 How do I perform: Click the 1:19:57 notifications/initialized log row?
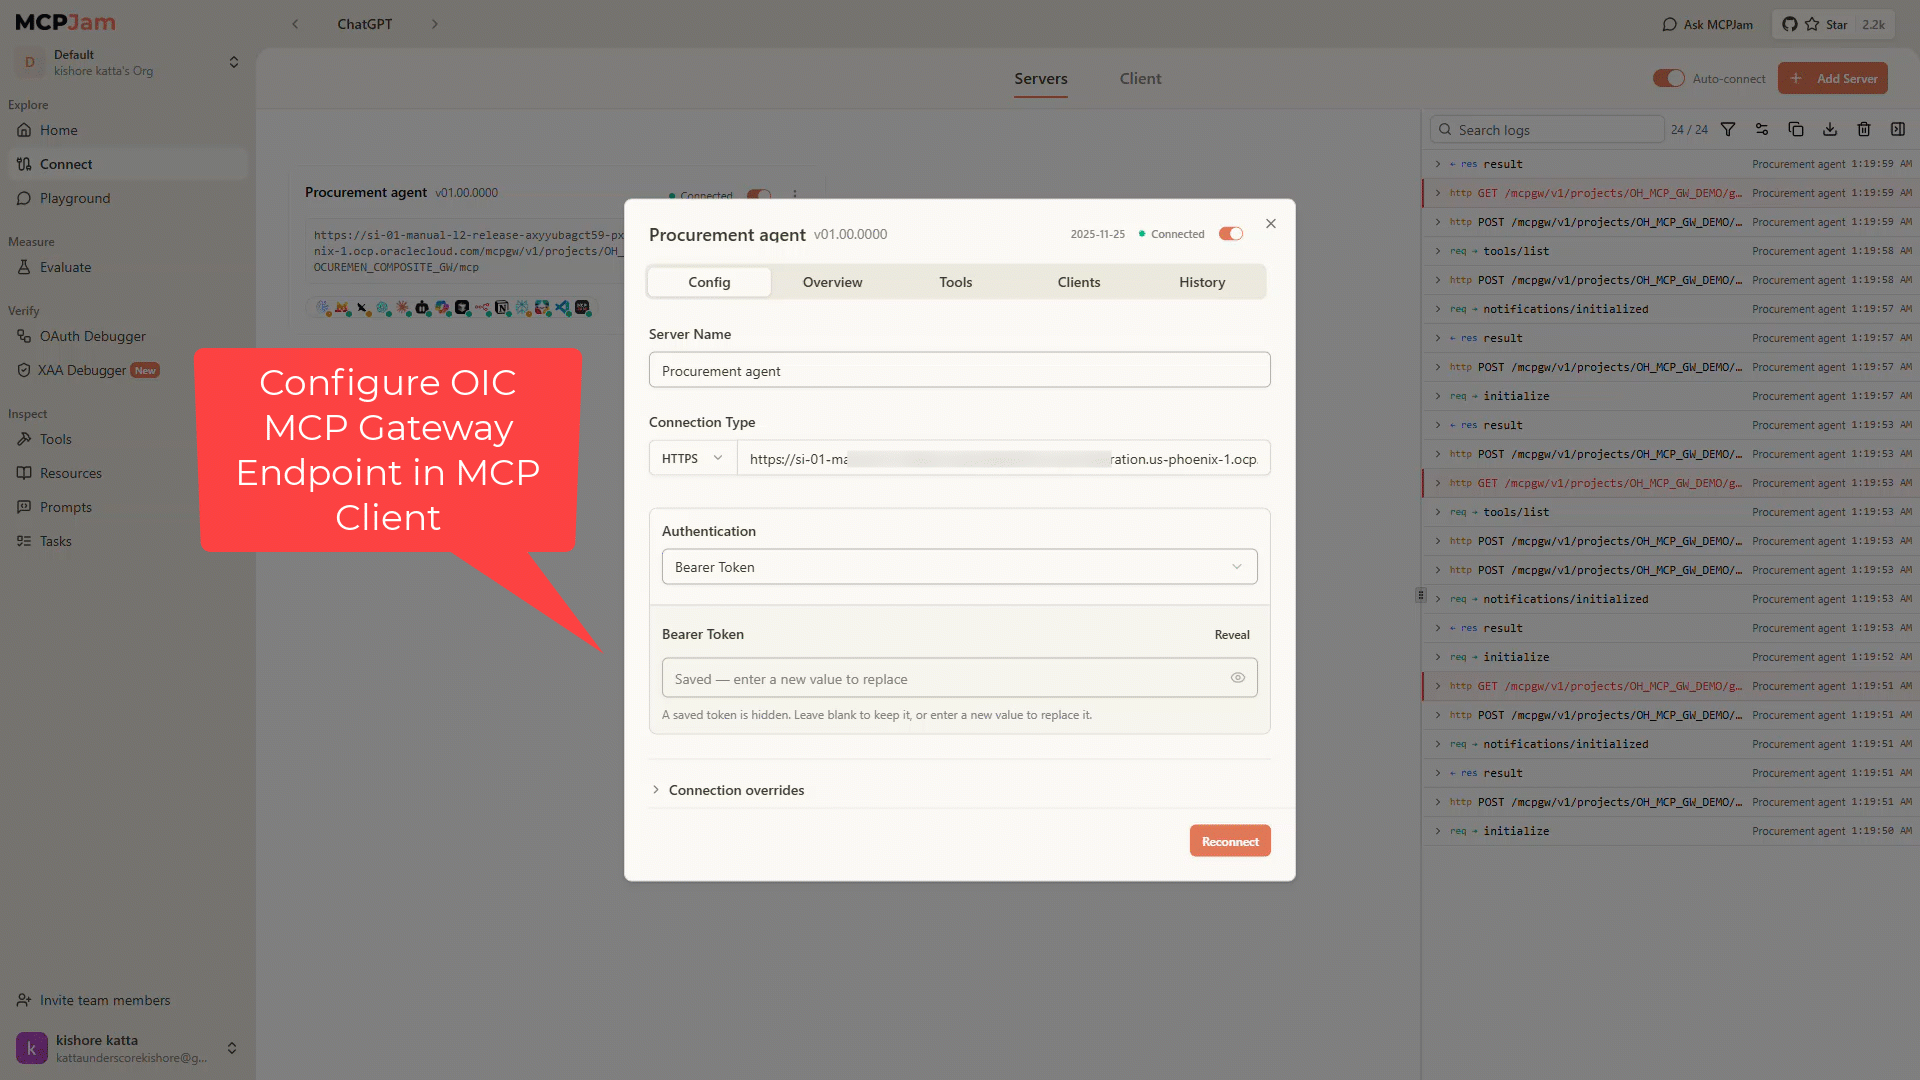(x=1670, y=309)
